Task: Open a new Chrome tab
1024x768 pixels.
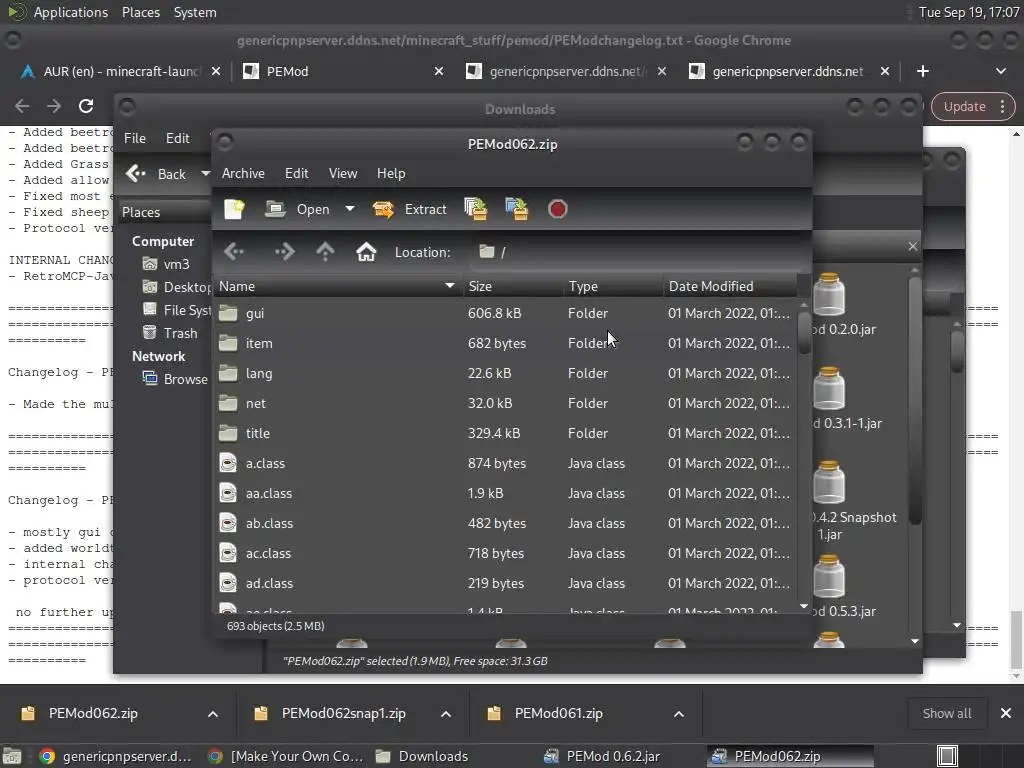Action: 923,71
